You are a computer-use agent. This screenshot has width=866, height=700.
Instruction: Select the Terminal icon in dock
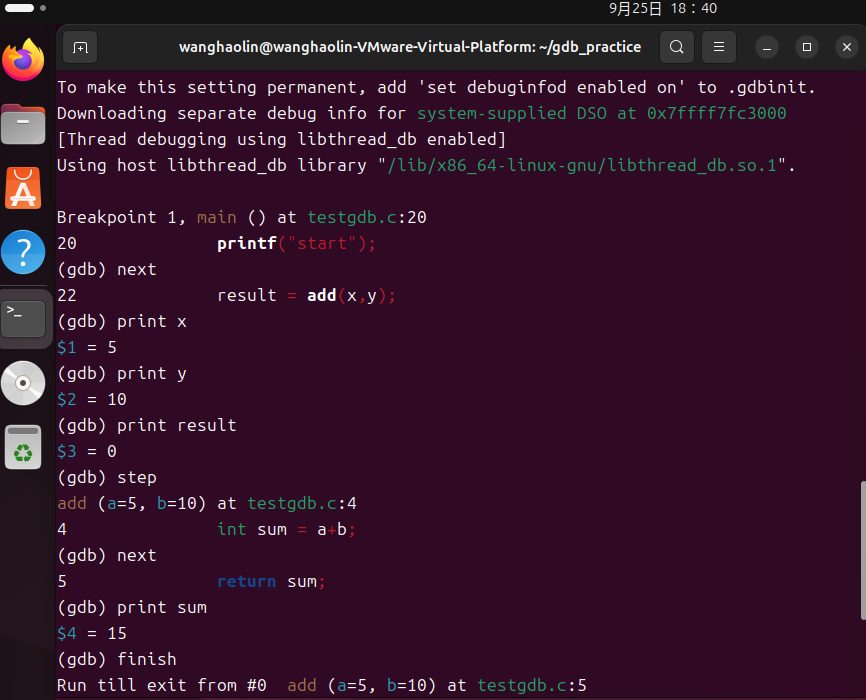coord(23,319)
